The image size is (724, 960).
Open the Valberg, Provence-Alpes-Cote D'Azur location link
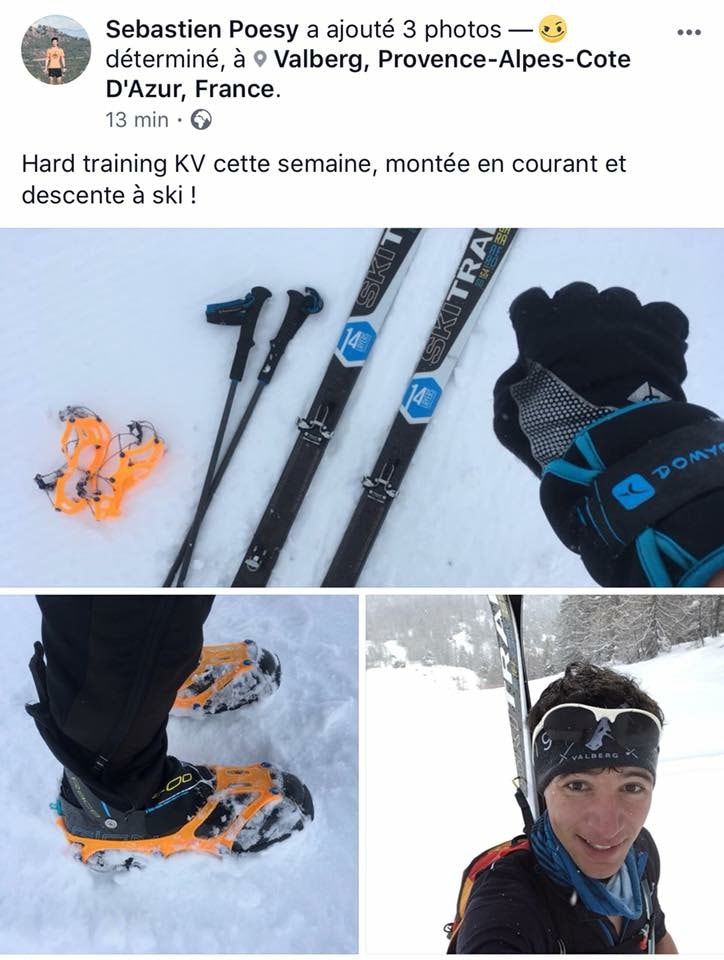[x=368, y=74]
